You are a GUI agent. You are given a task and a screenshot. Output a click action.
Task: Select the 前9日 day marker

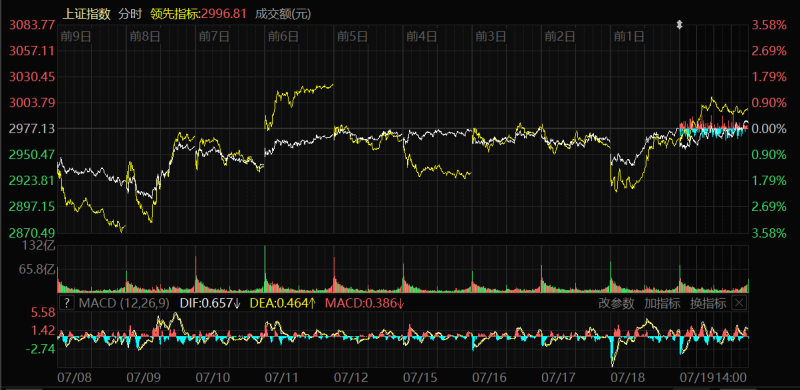coord(76,36)
